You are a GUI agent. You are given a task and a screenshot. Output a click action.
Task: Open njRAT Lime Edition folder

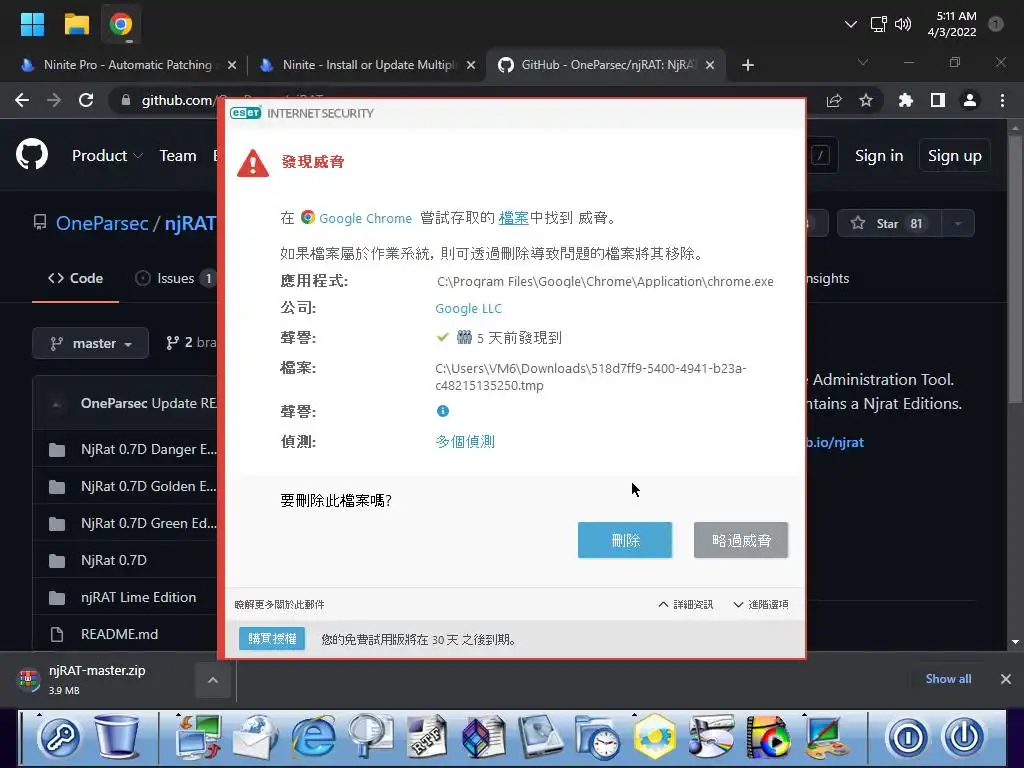click(x=138, y=598)
